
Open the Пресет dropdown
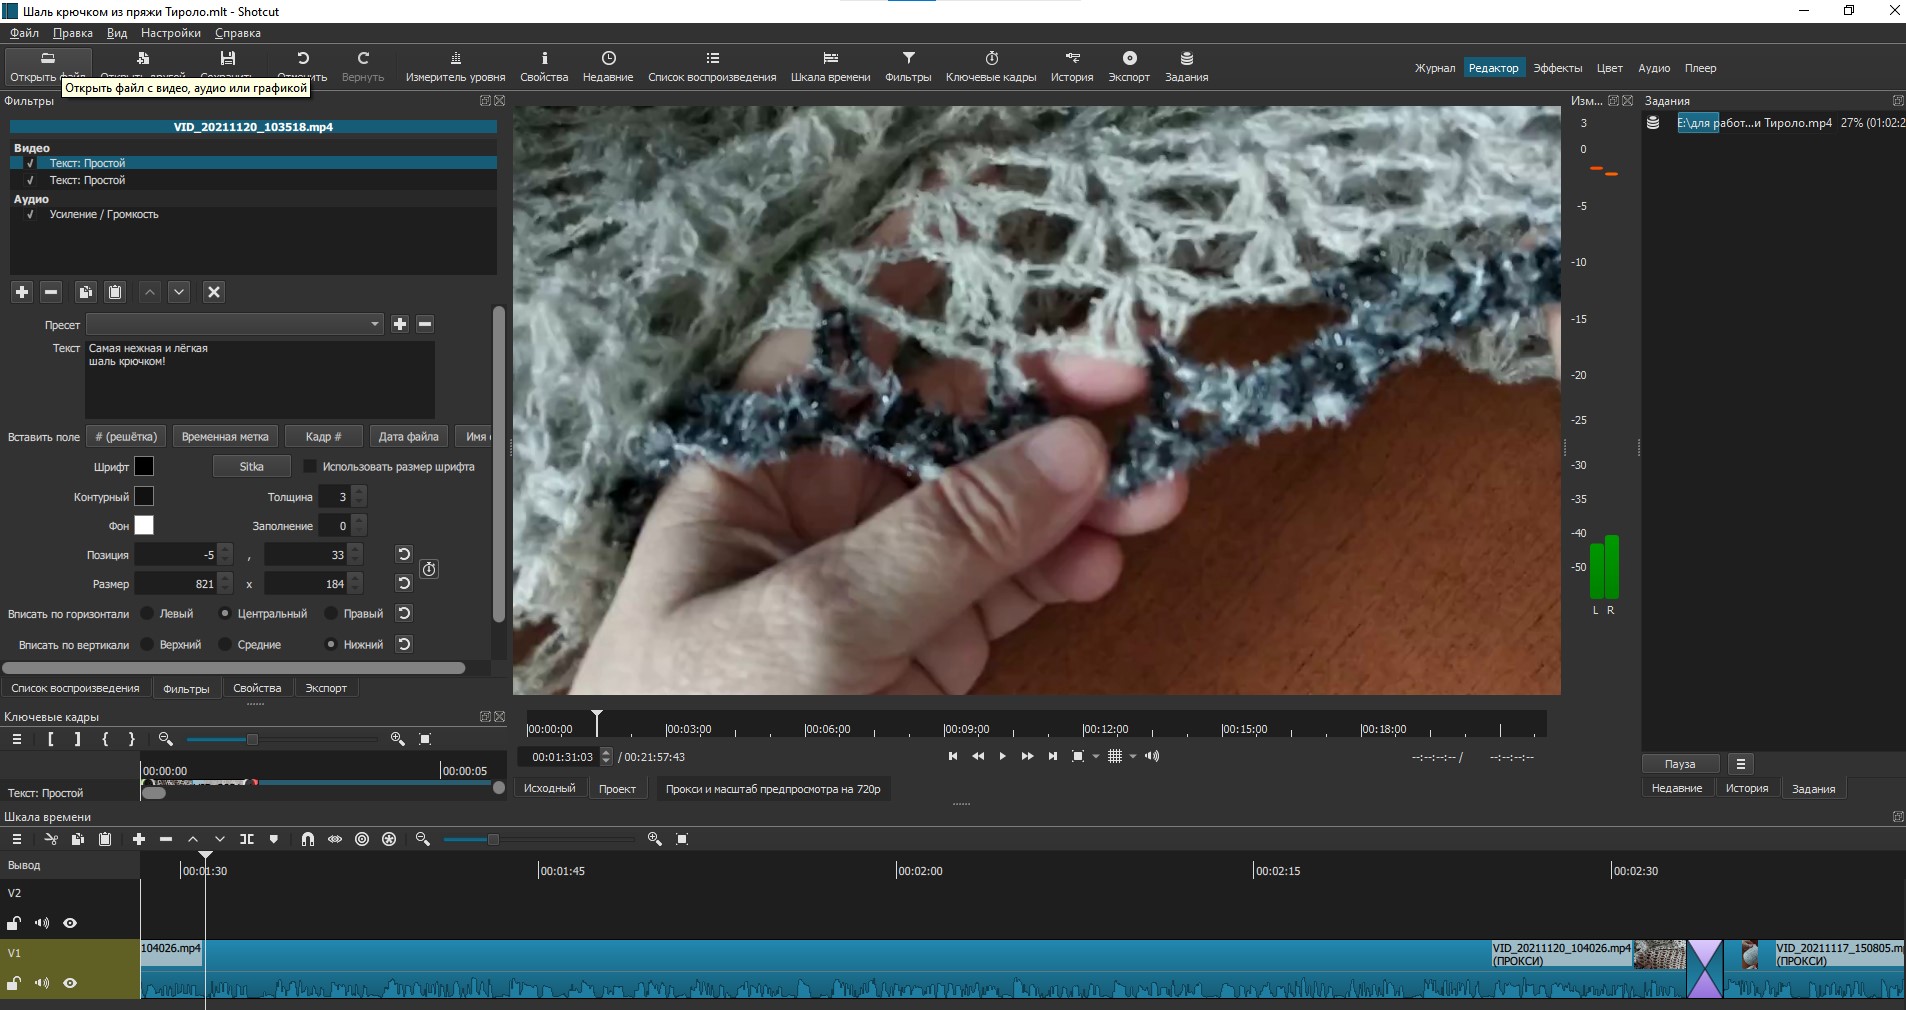235,324
